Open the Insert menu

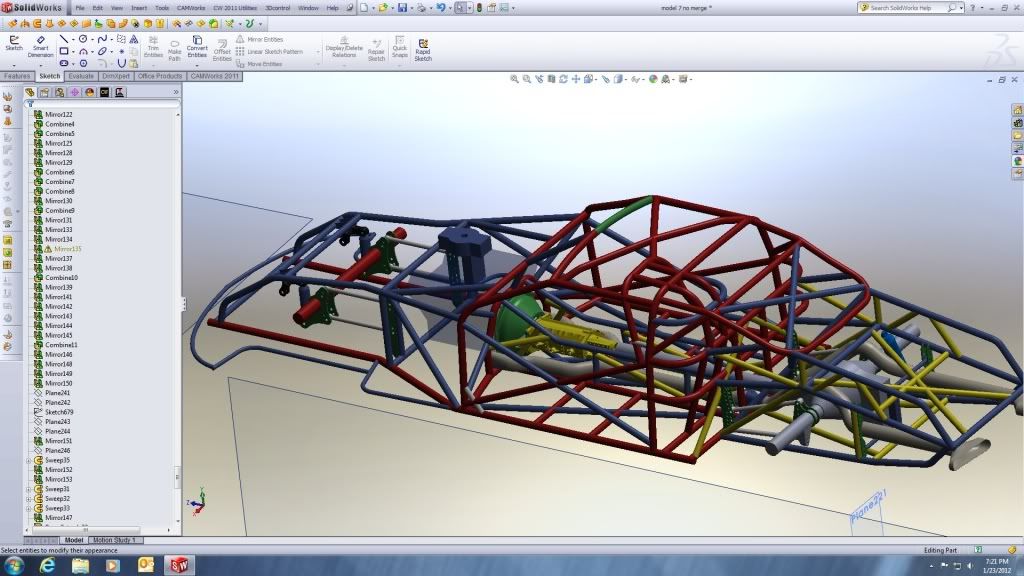click(139, 8)
